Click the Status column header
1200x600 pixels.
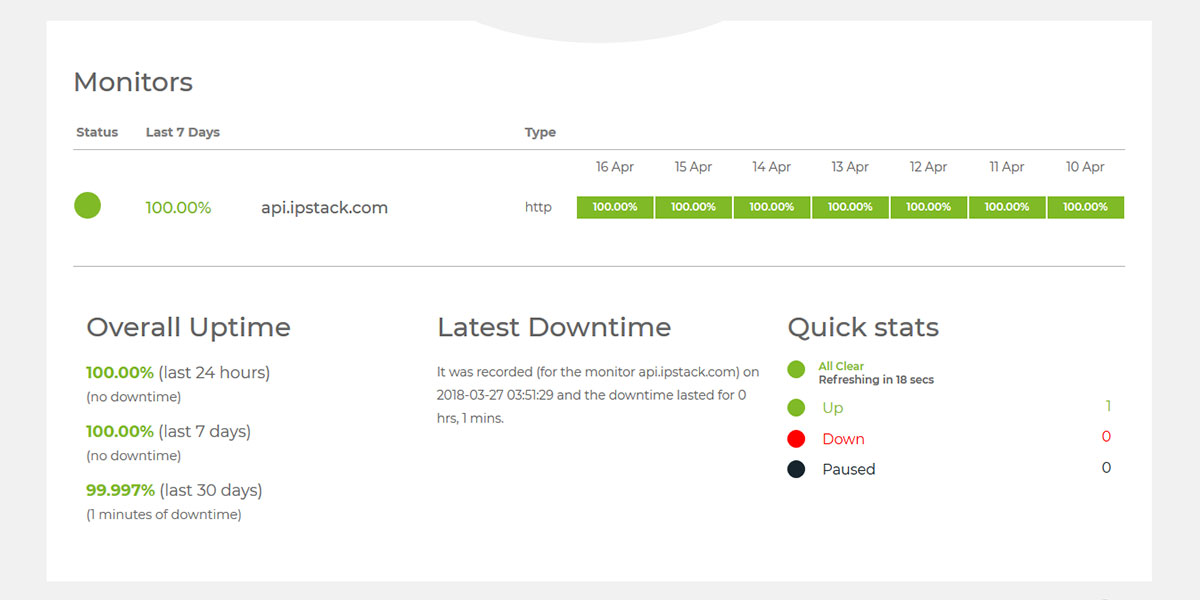pos(97,132)
